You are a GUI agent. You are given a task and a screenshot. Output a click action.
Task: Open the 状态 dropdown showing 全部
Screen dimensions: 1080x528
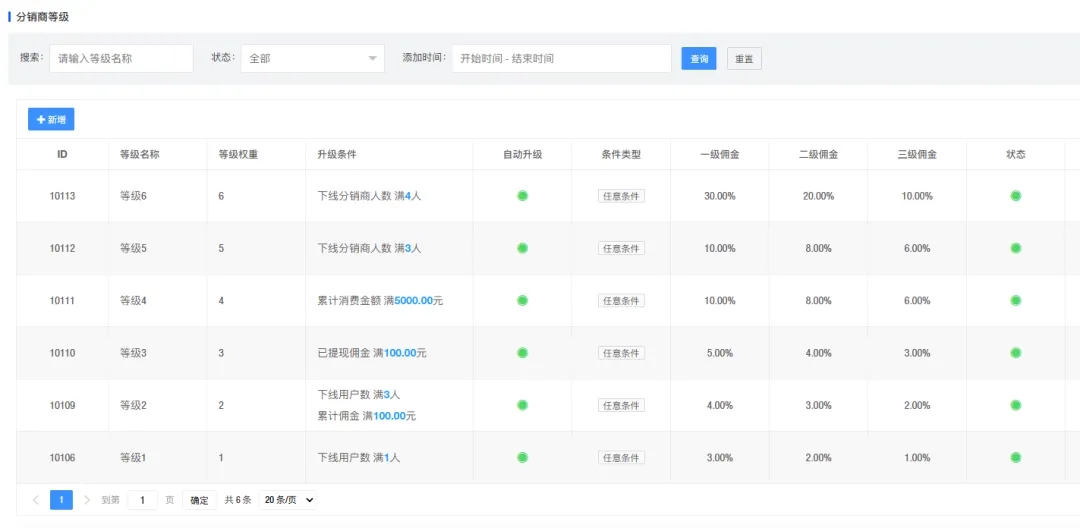click(x=312, y=59)
